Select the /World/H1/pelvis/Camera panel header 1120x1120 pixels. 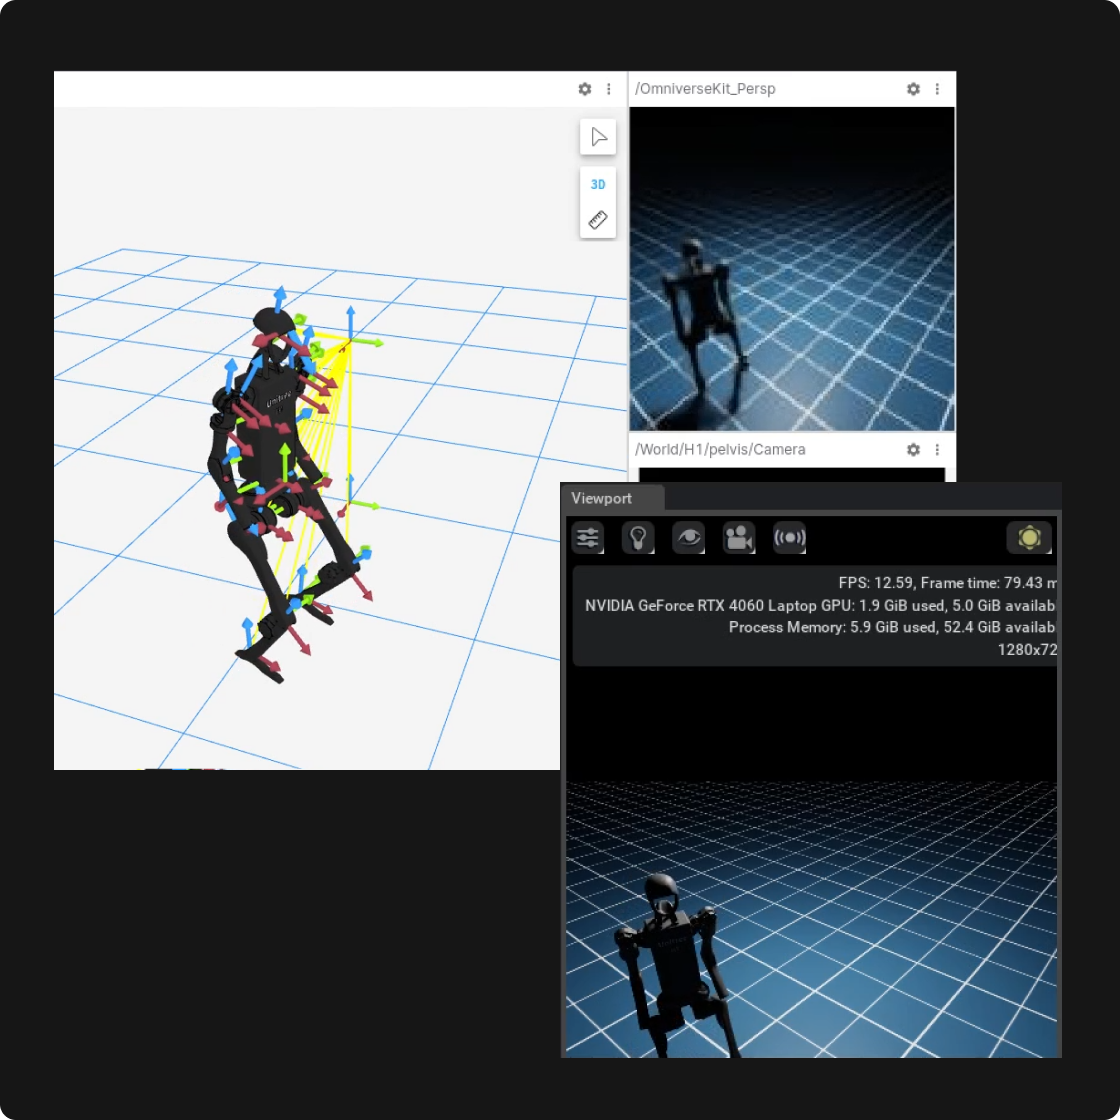pos(720,450)
